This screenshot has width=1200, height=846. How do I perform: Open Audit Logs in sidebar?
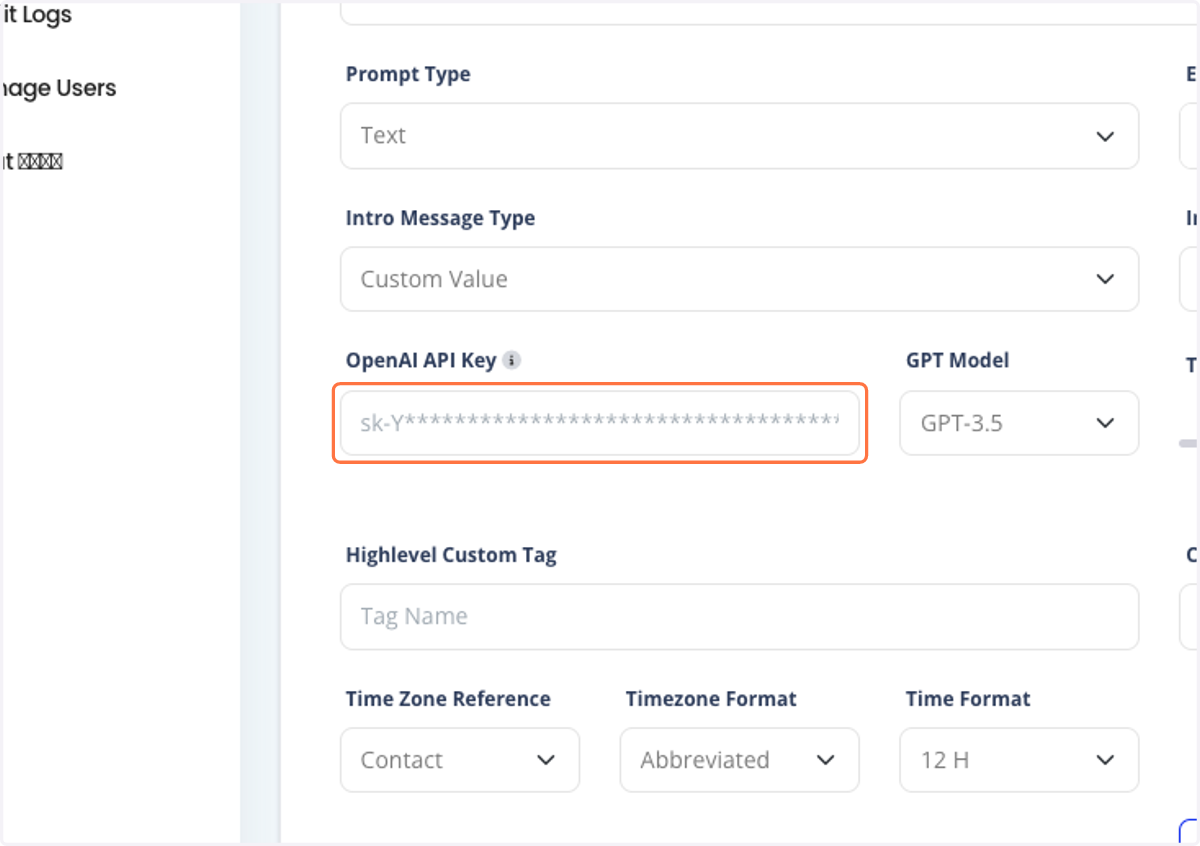36,15
